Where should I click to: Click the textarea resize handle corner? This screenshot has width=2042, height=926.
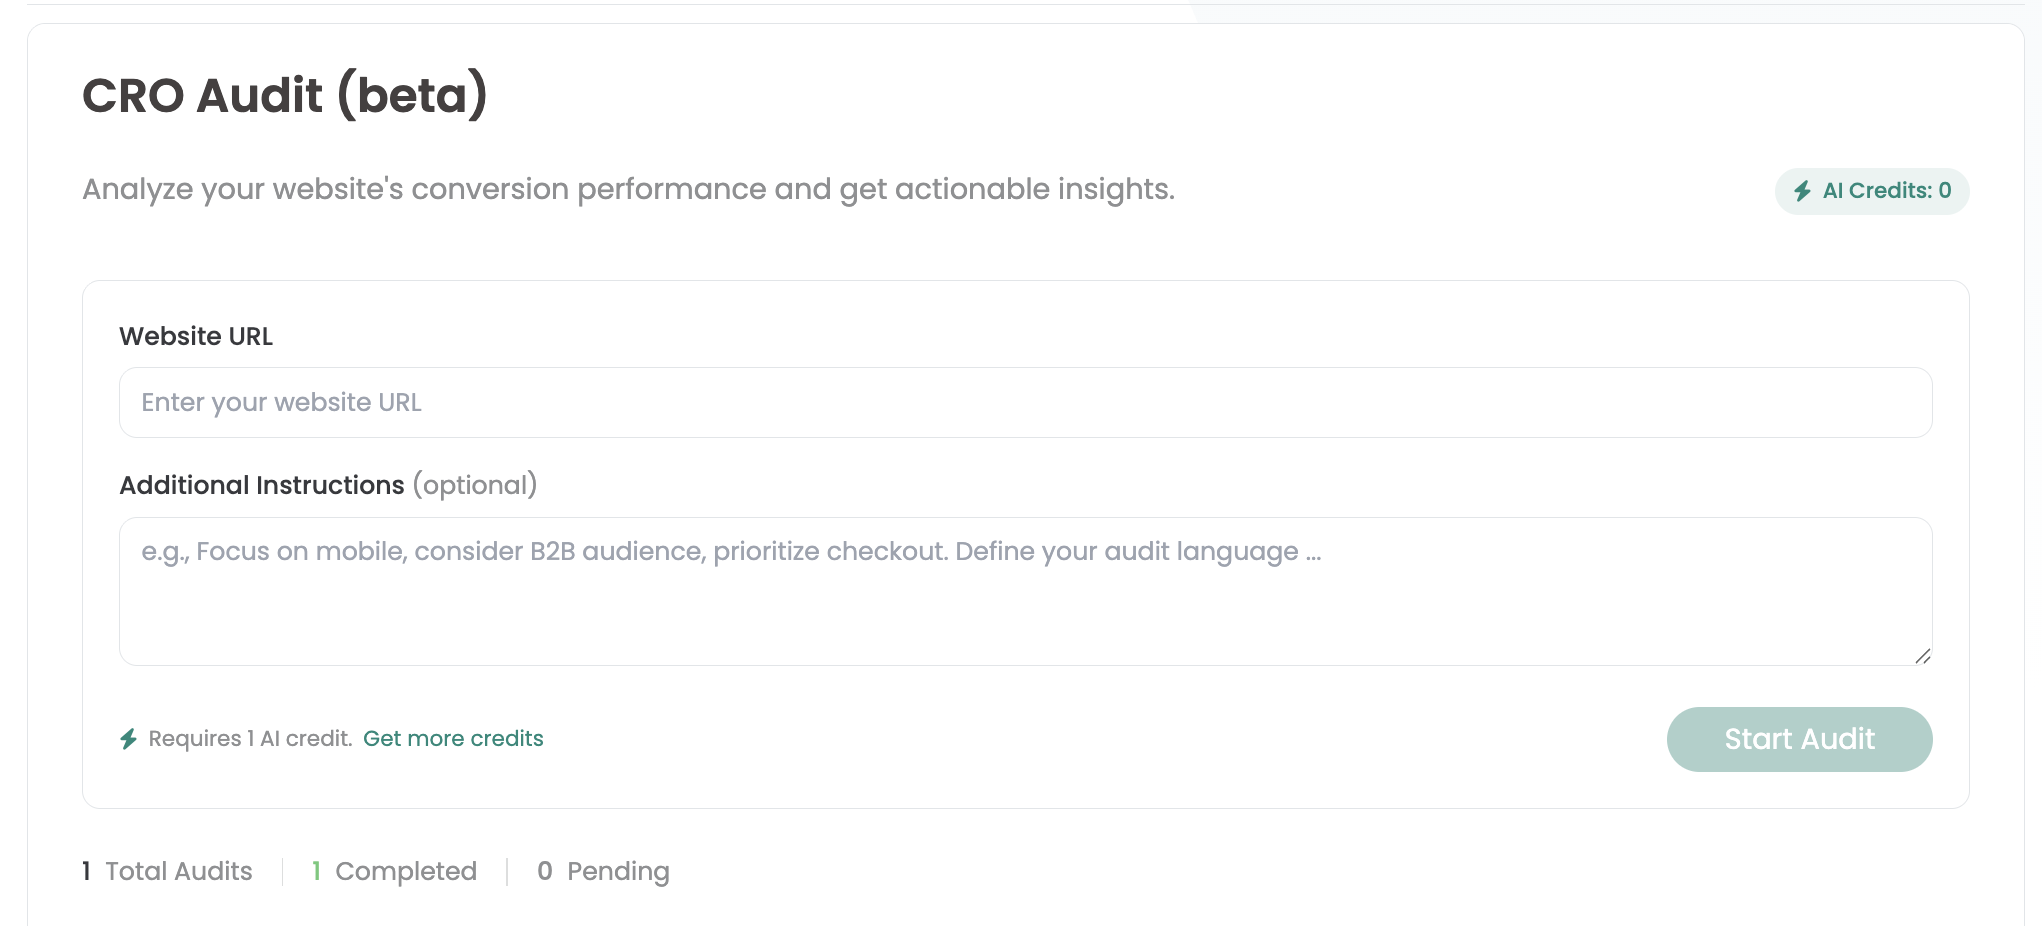click(x=1922, y=656)
